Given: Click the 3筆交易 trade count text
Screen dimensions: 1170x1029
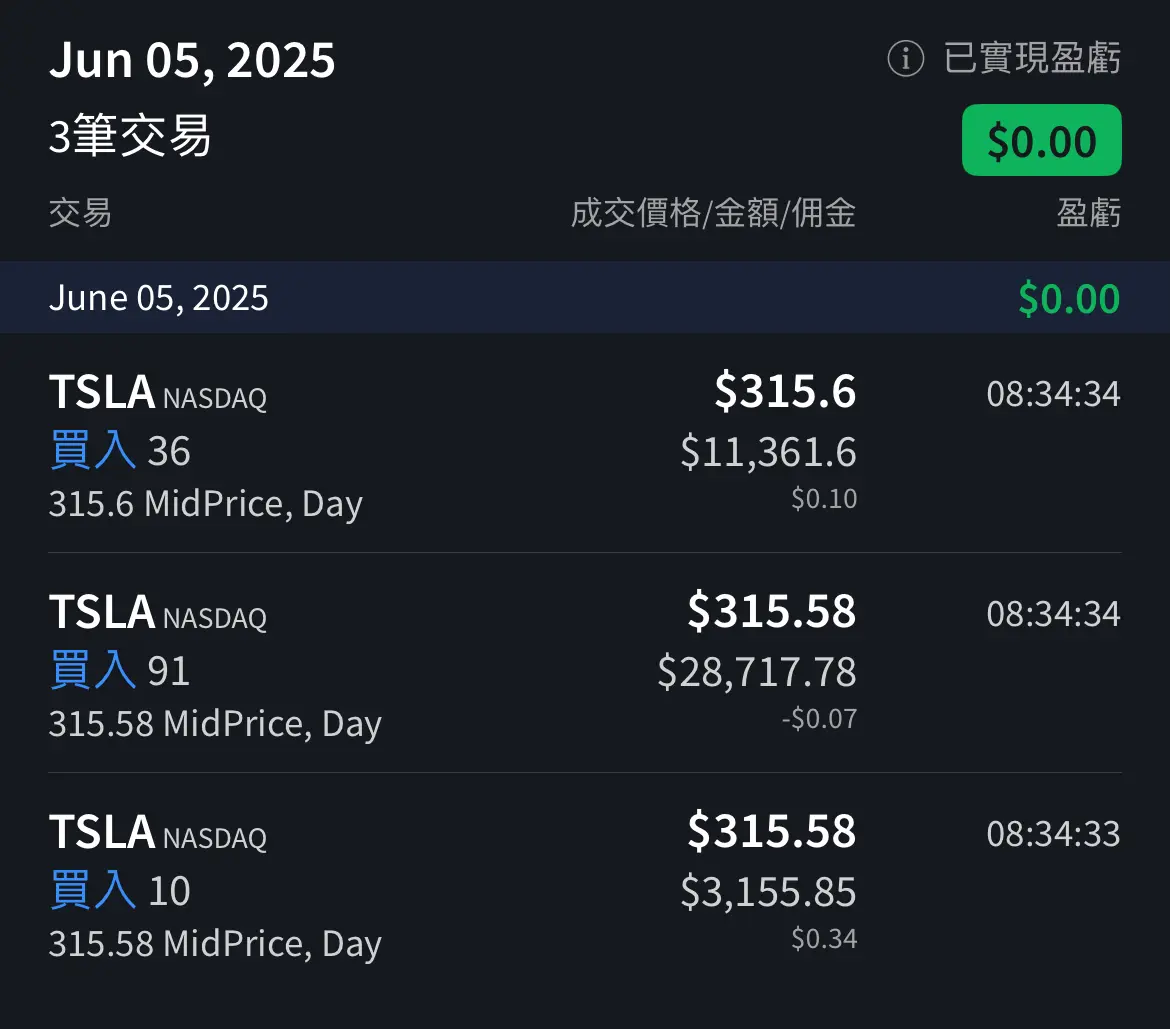Looking at the screenshot, I should click(x=130, y=136).
